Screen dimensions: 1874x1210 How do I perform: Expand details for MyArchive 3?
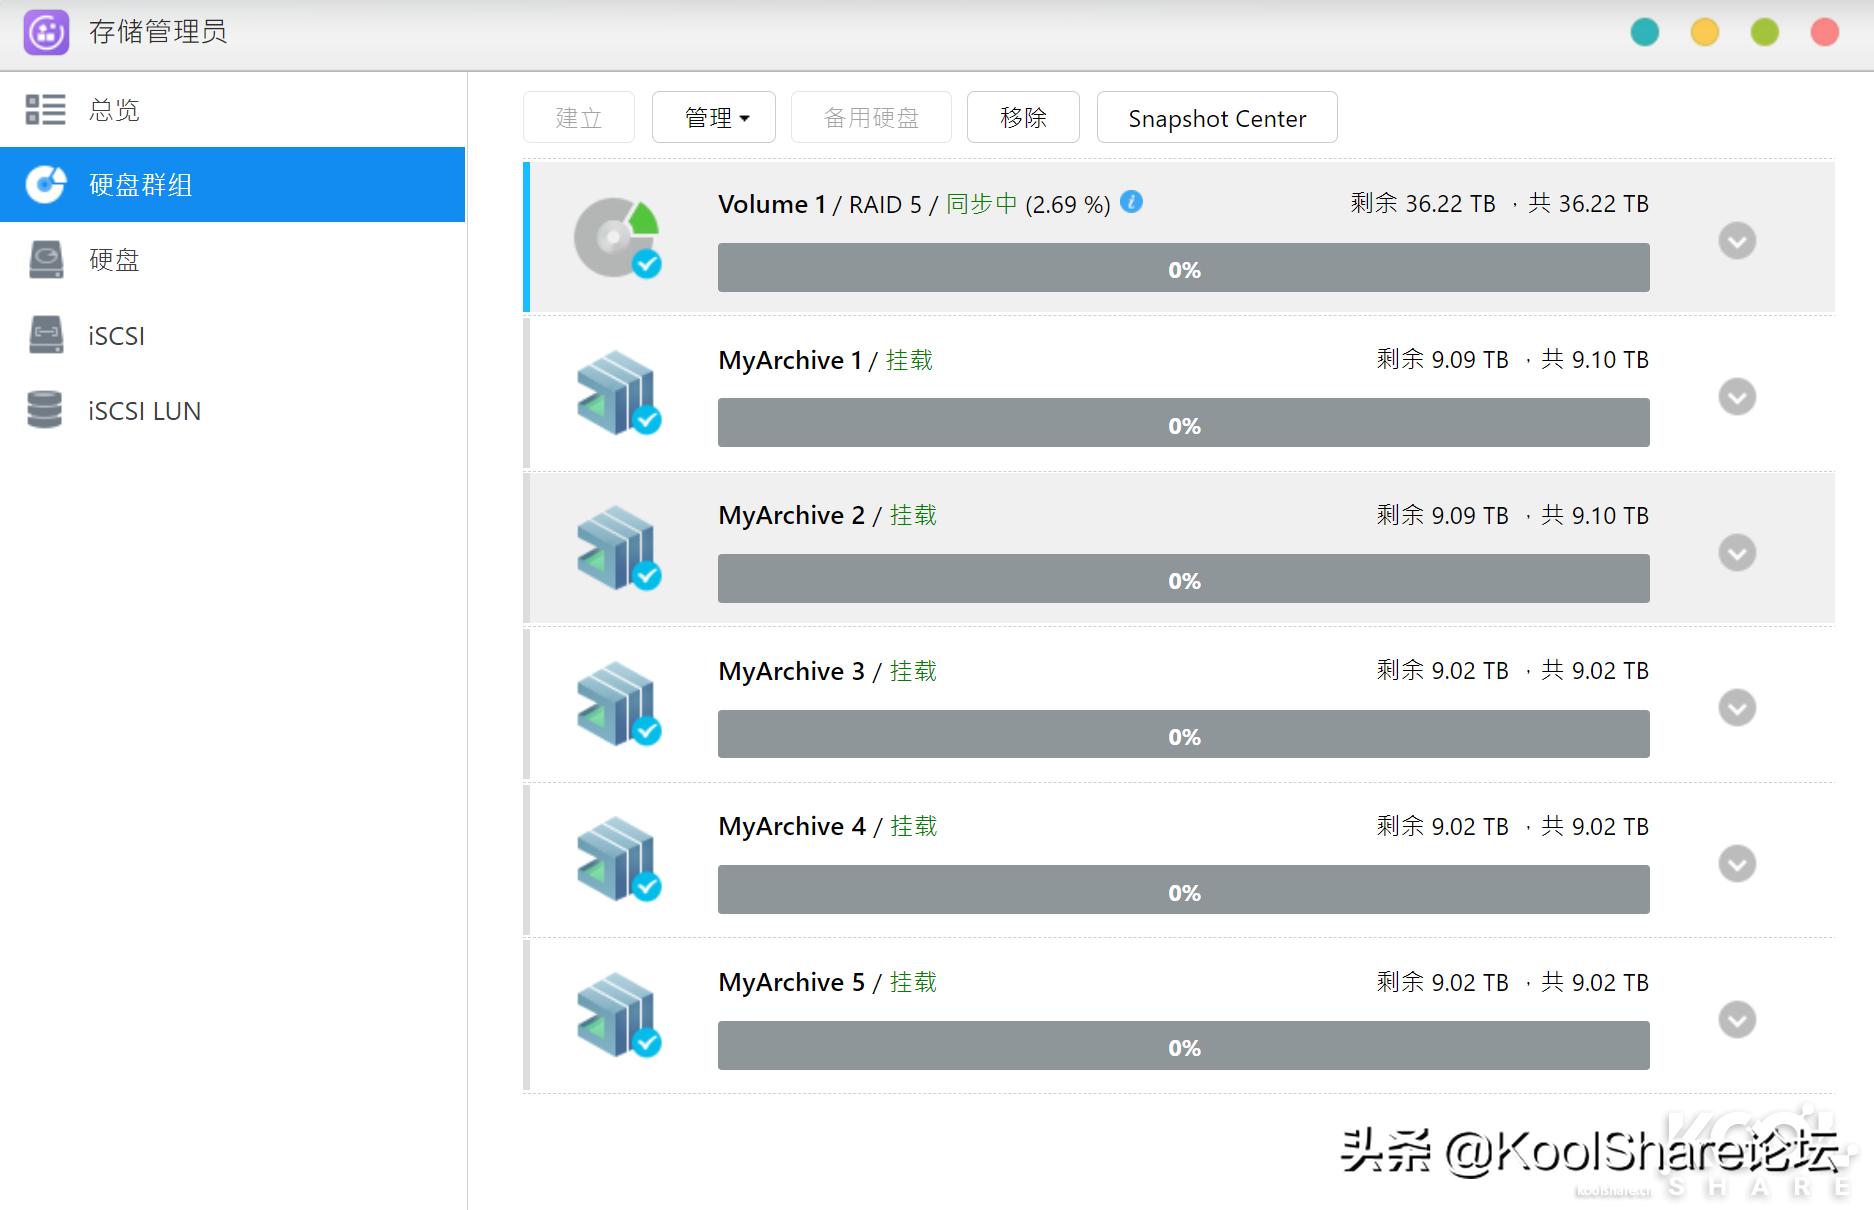1737,707
